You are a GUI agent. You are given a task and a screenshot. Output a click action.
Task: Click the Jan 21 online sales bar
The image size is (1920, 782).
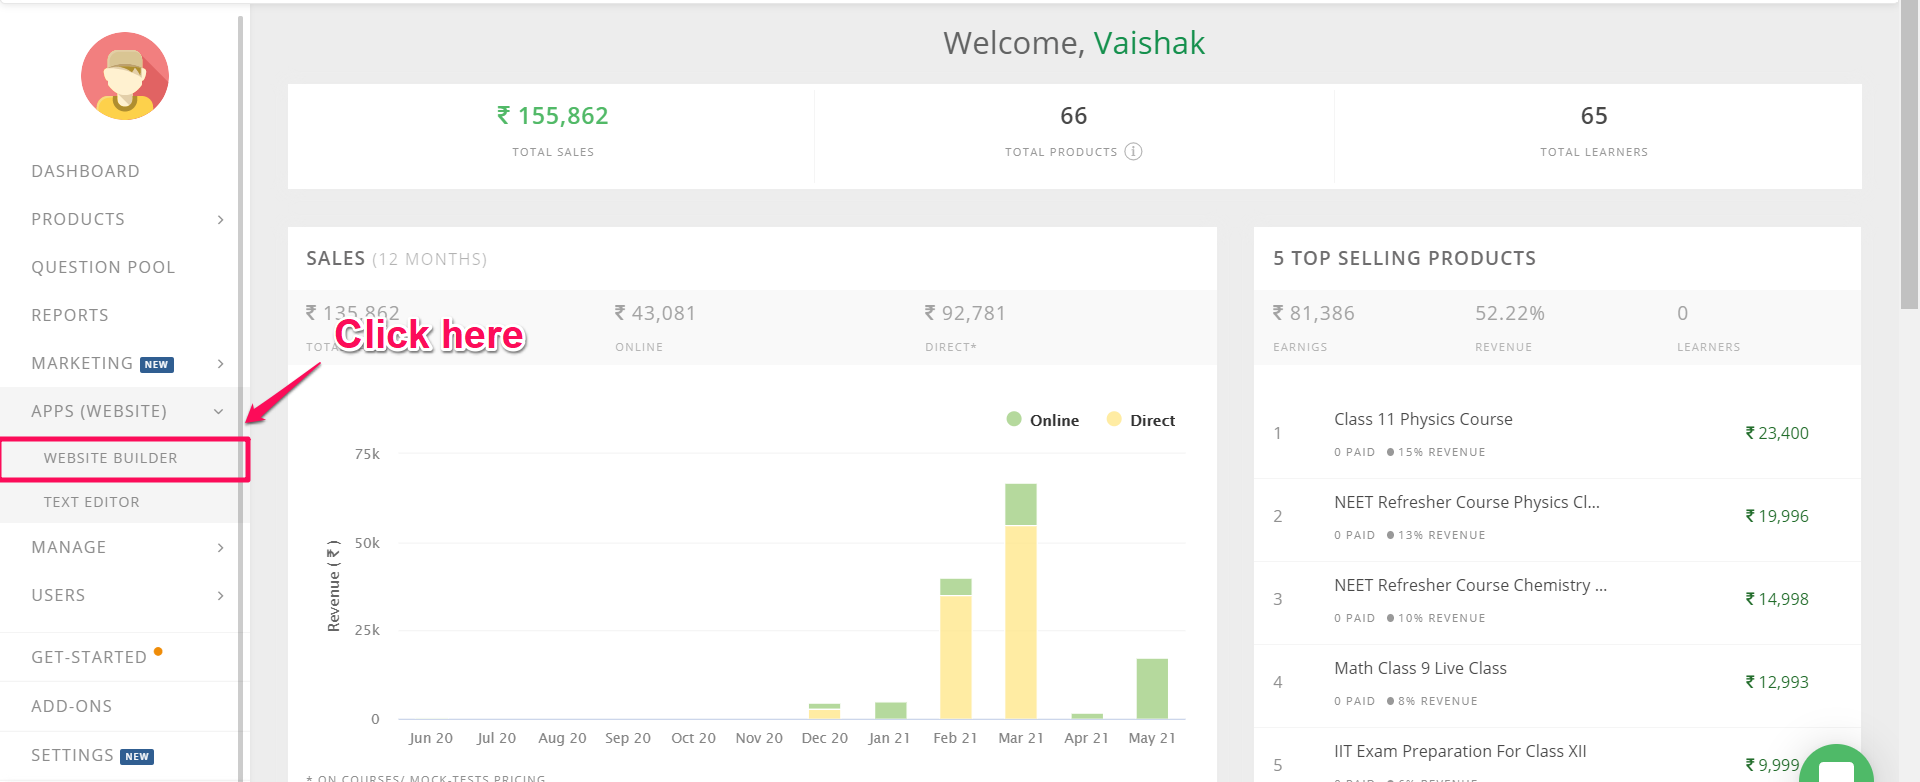click(890, 710)
